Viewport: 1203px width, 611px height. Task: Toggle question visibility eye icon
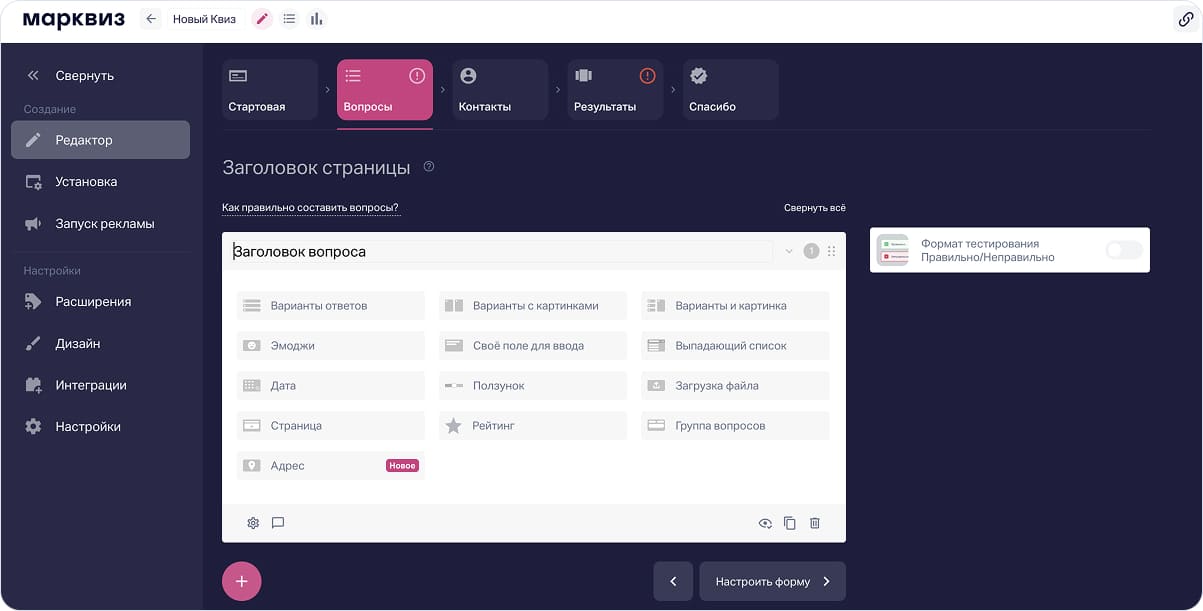click(765, 523)
